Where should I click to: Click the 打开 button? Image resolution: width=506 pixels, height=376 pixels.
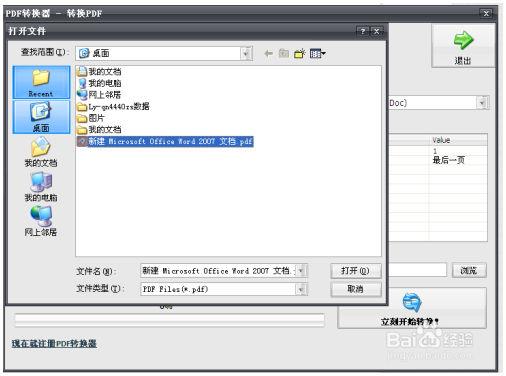pyautogui.click(x=356, y=271)
